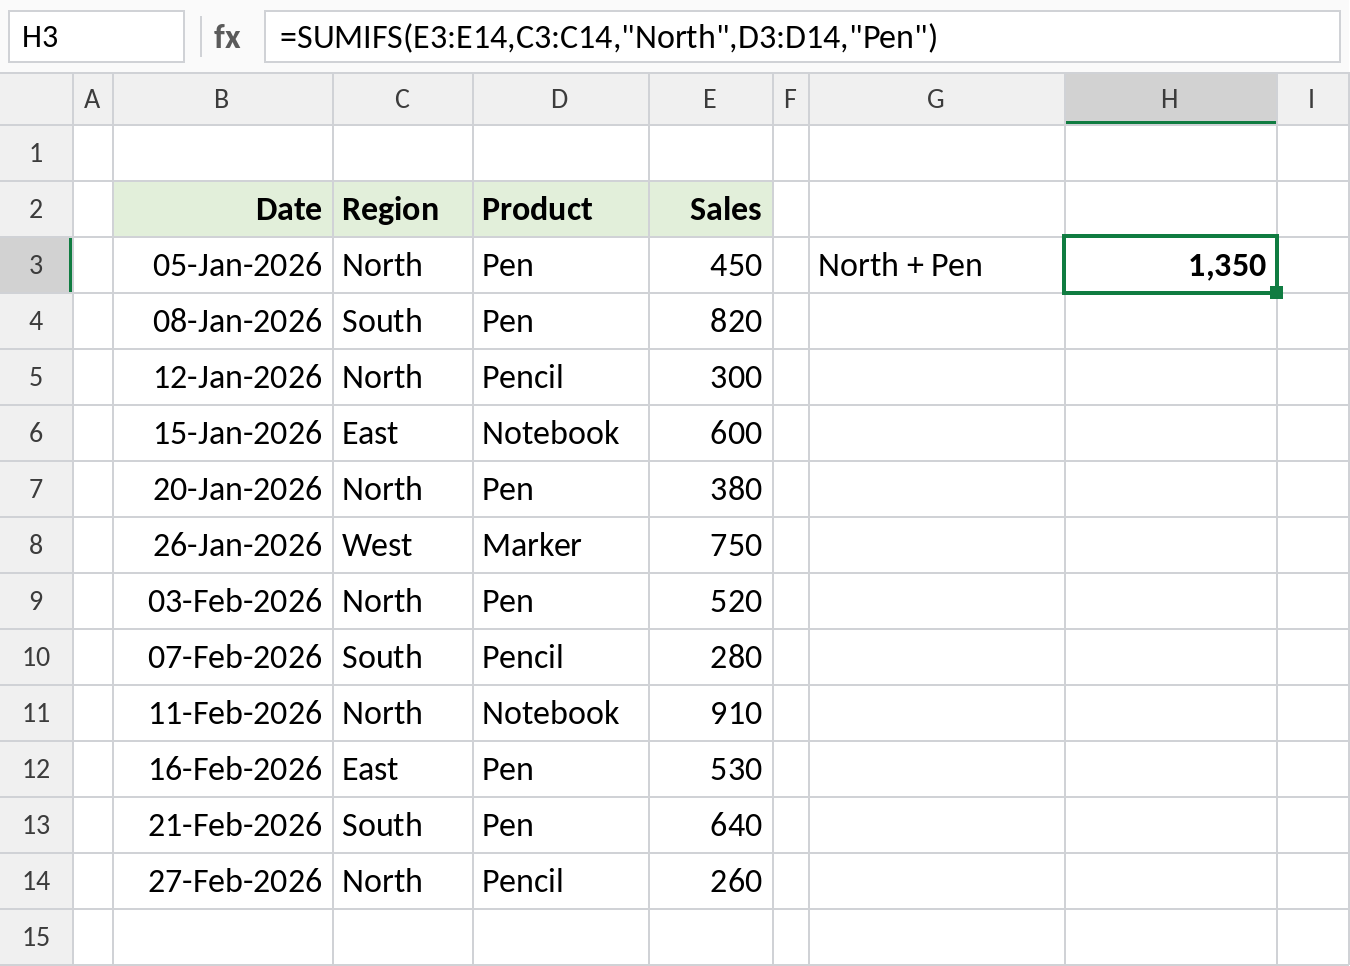Select column I header
Screen dimensions: 1350x966
[1313, 99]
